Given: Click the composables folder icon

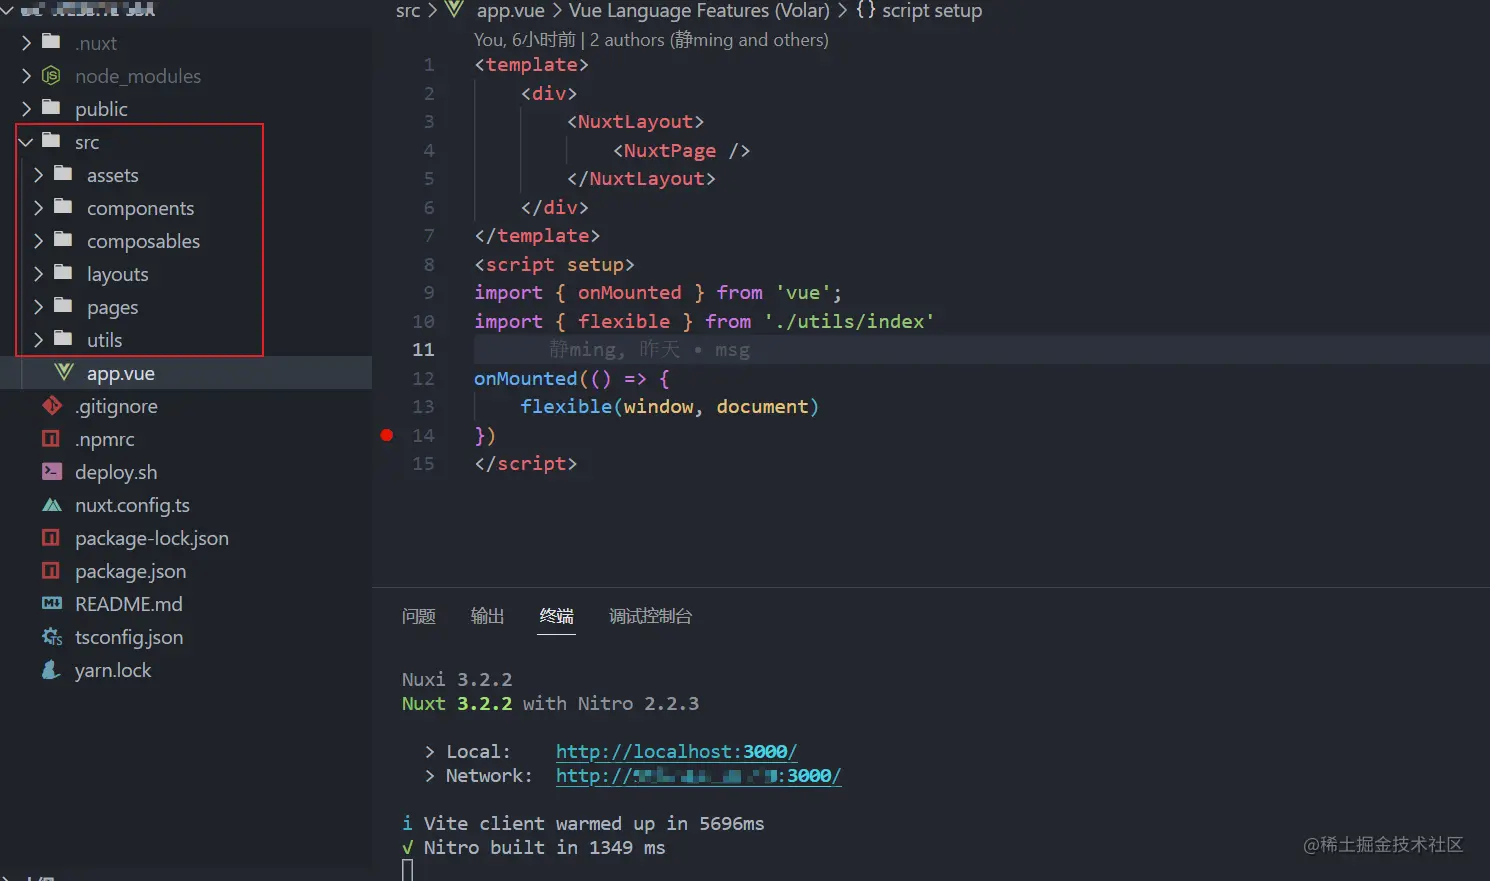Looking at the screenshot, I should 63,240.
